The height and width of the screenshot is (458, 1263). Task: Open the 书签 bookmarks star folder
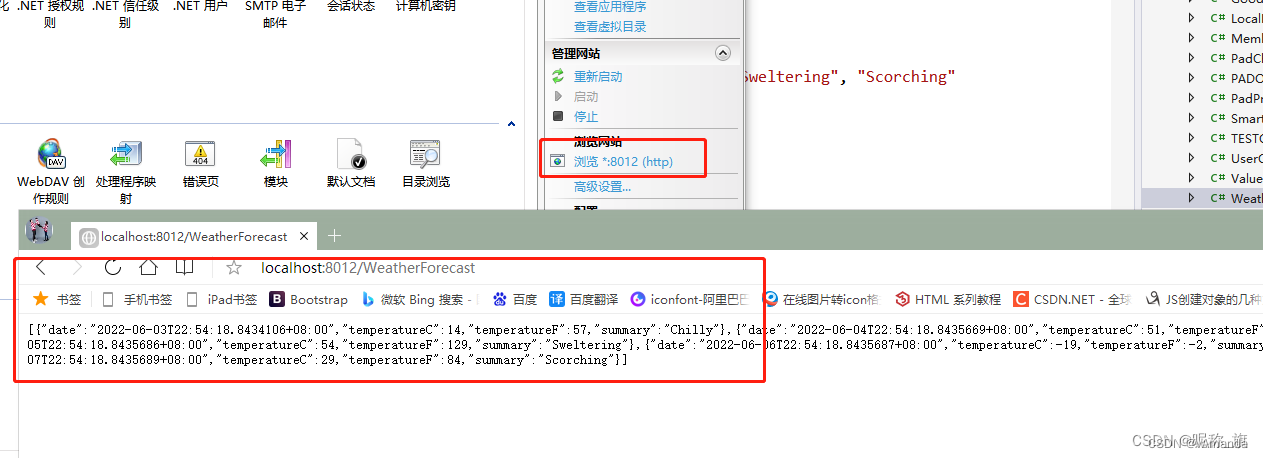pyautogui.click(x=57, y=299)
